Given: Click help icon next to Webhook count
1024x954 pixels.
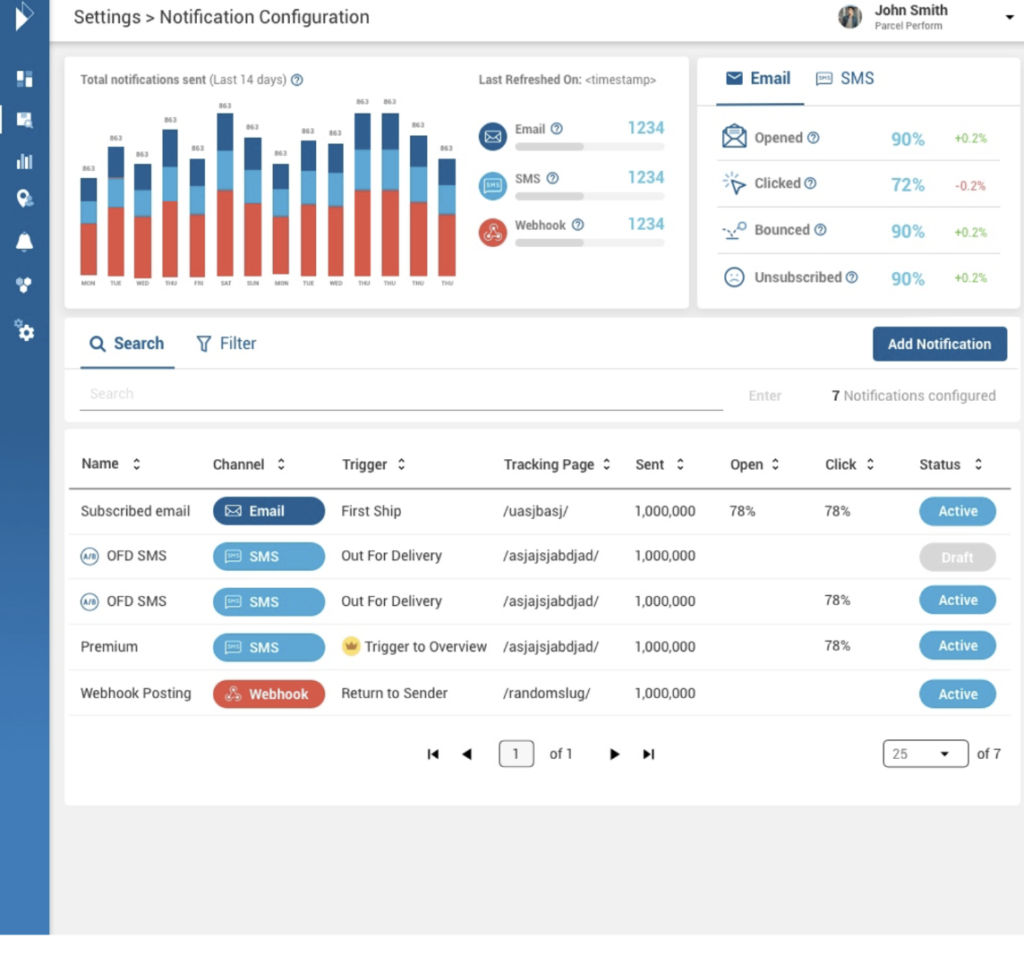Looking at the screenshot, I should pos(578,225).
